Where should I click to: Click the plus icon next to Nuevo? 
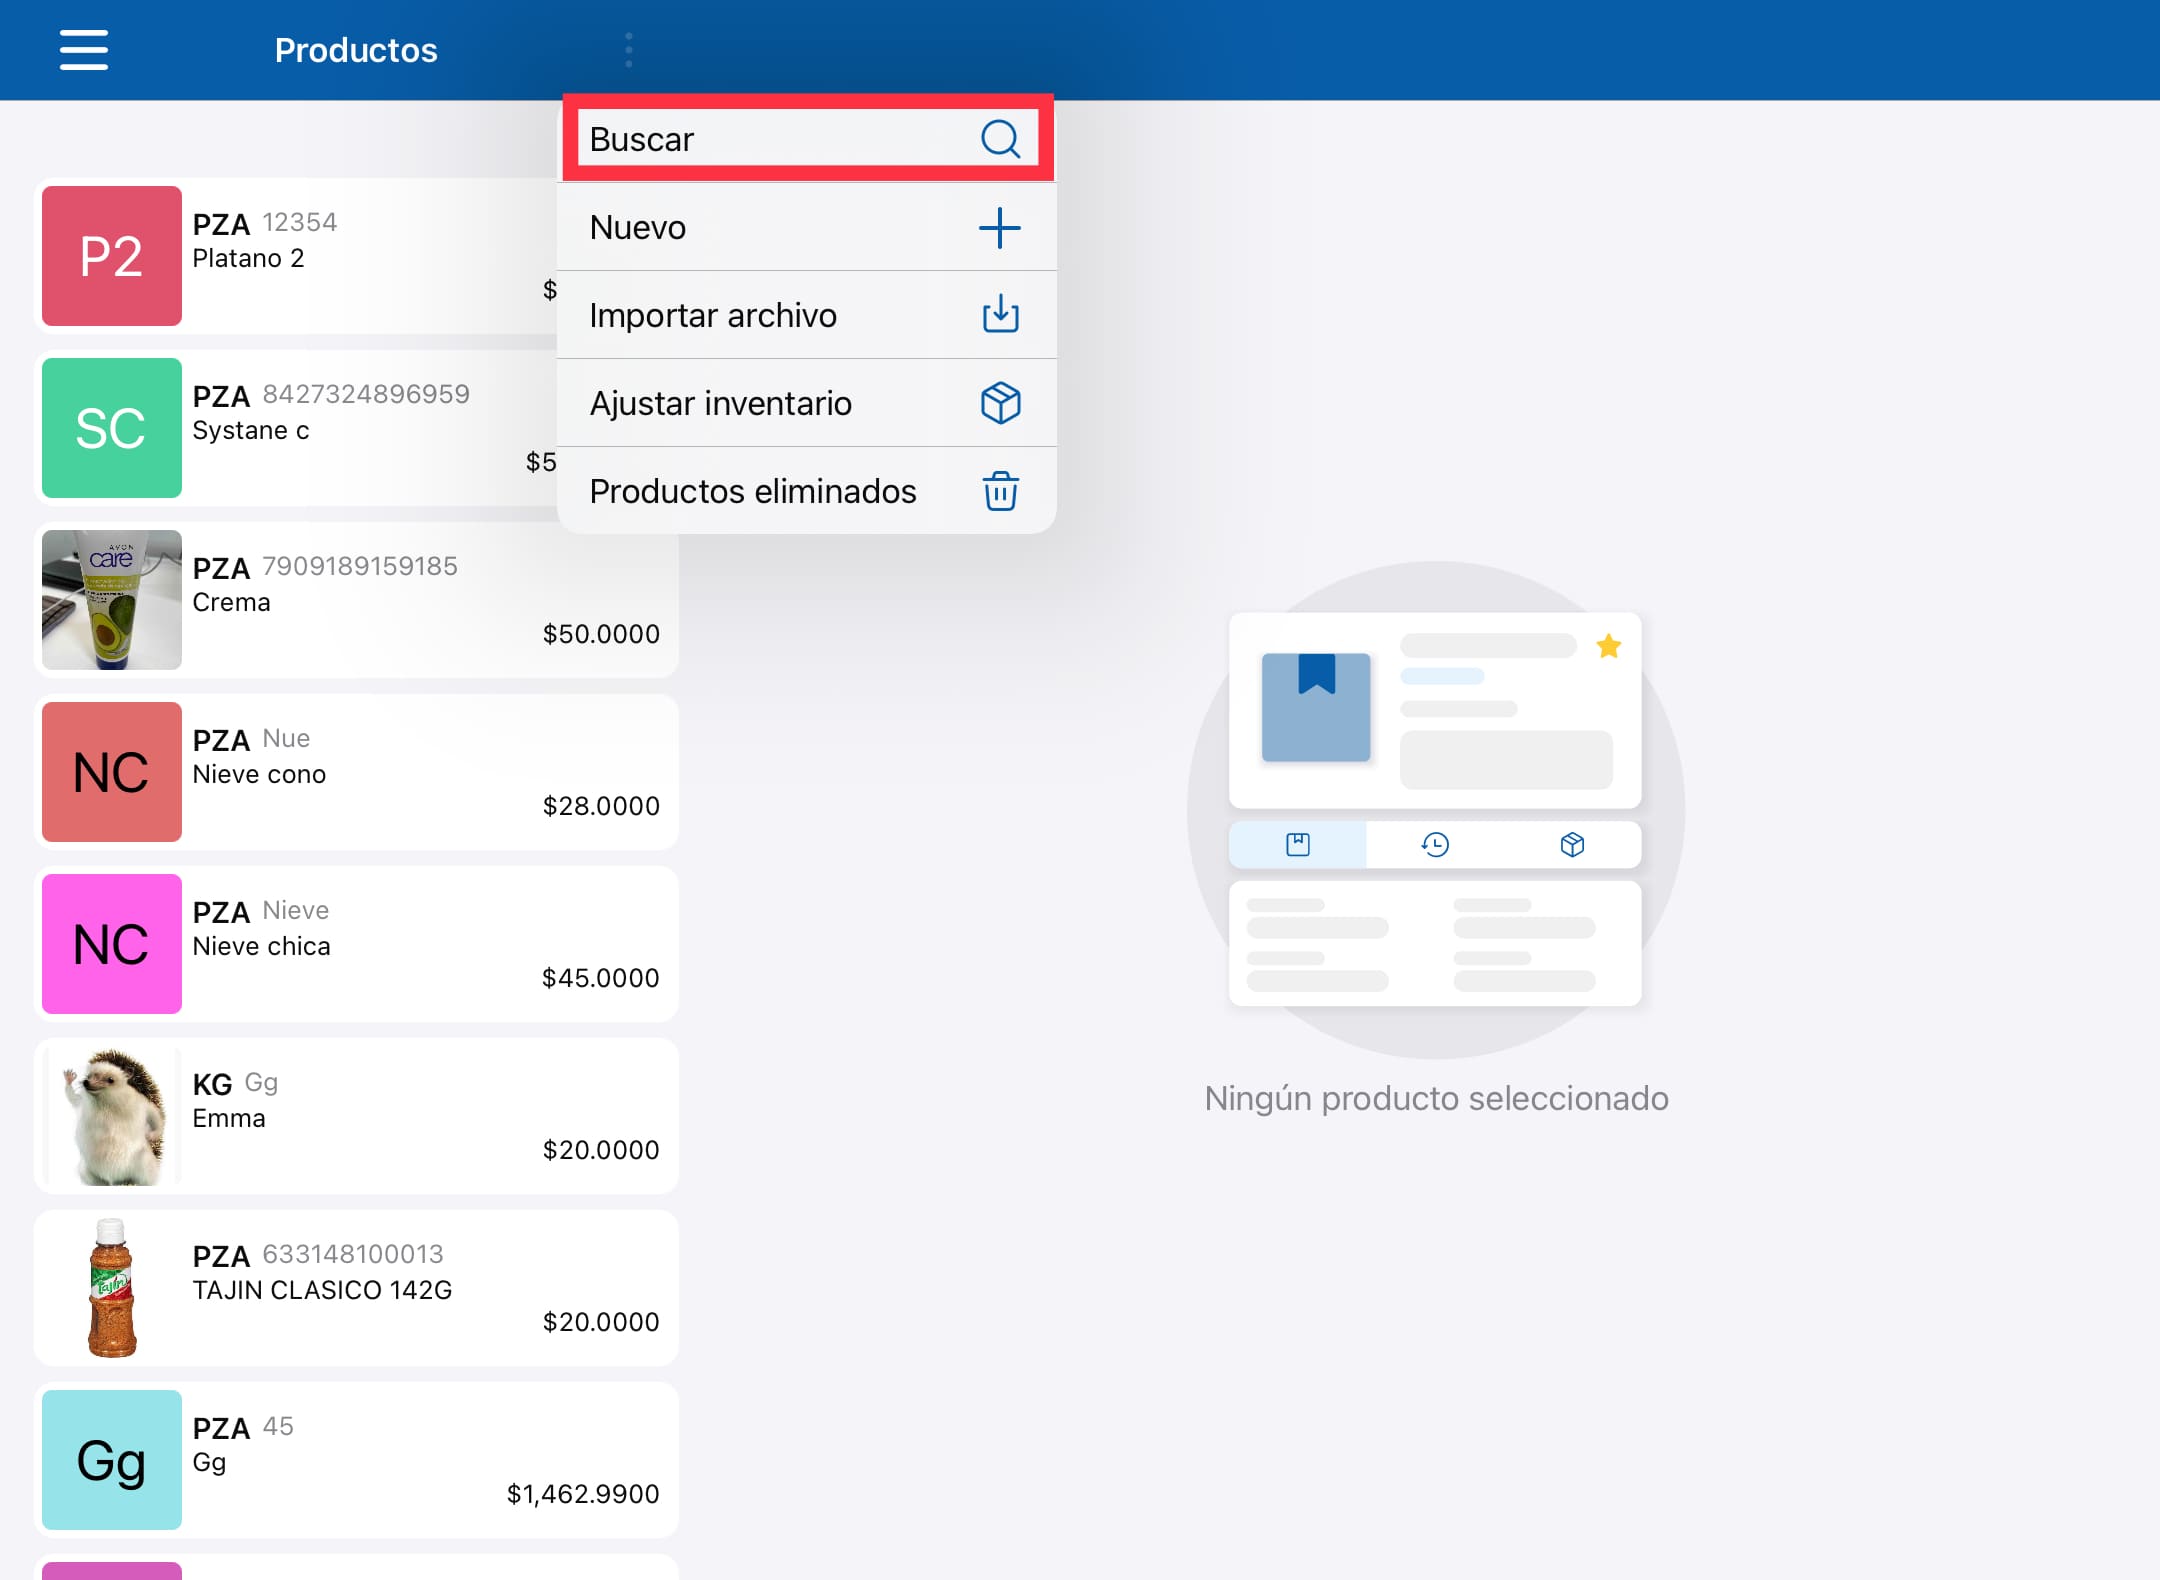(x=1000, y=227)
